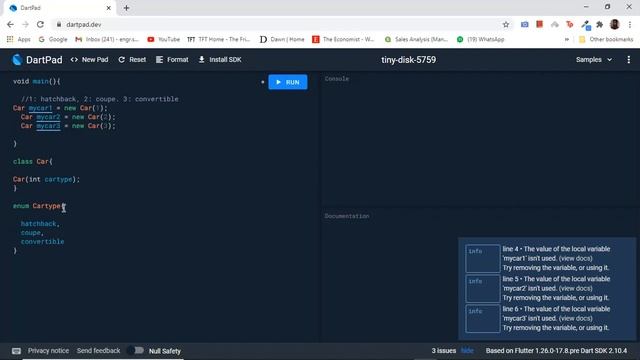Click the keyboard shortcuts icon
The width and height of the screenshot is (640, 360).
pyautogui.click(x=16, y=351)
